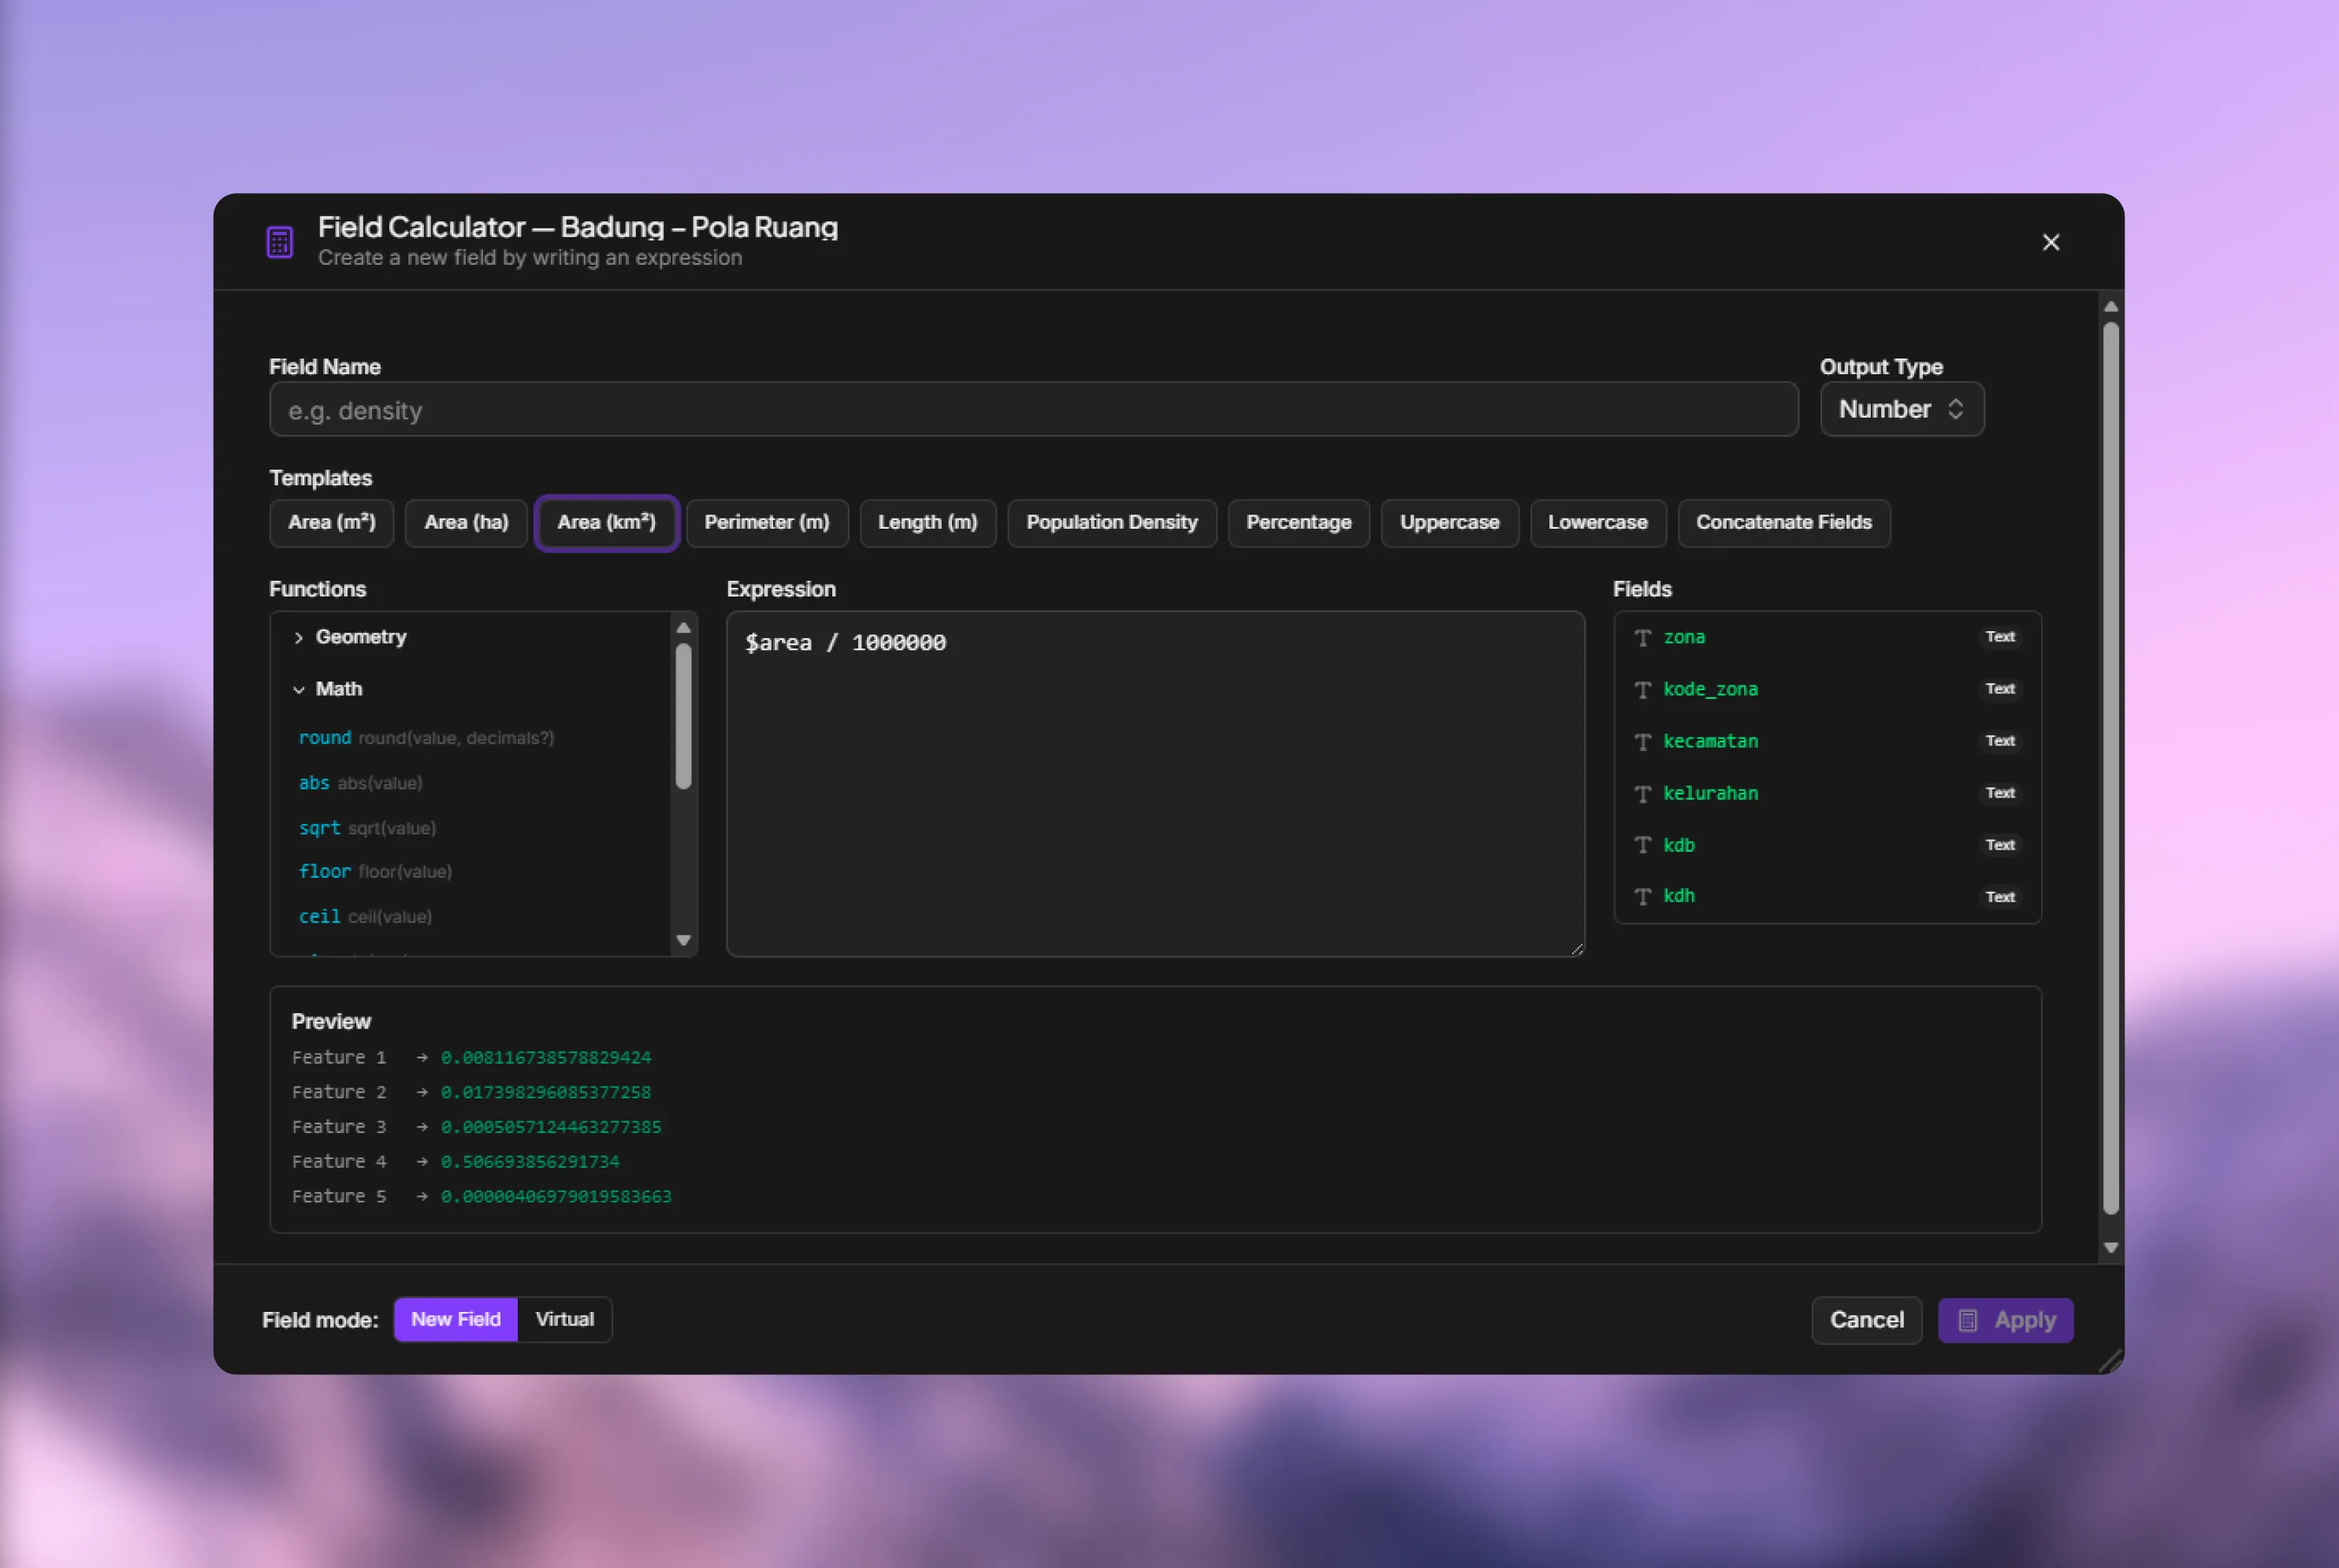Click the text type icon beside kelurahan

click(1642, 794)
